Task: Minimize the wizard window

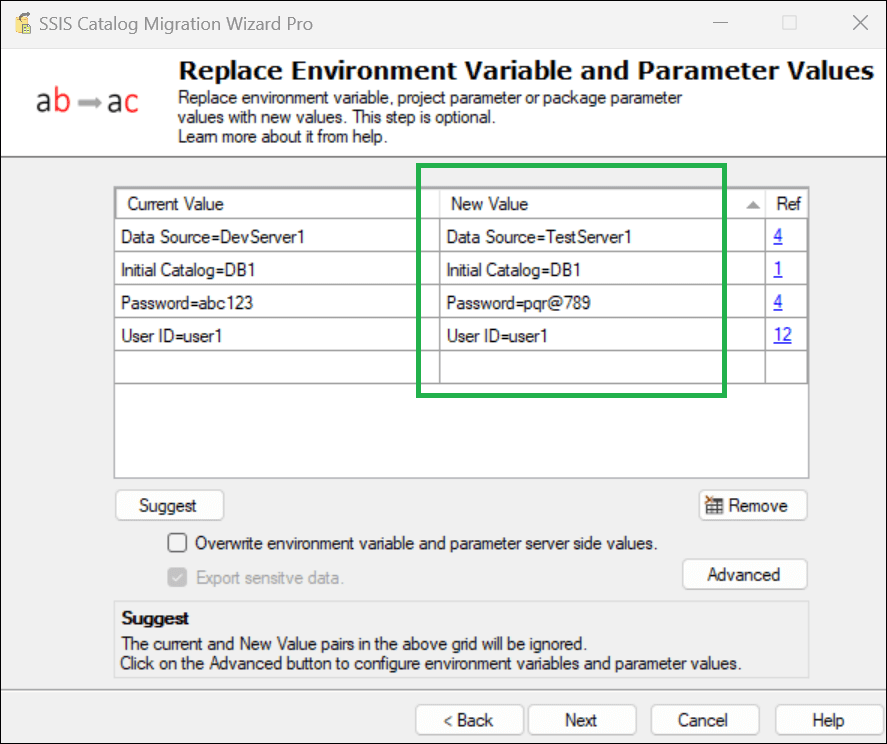Action: (720, 23)
